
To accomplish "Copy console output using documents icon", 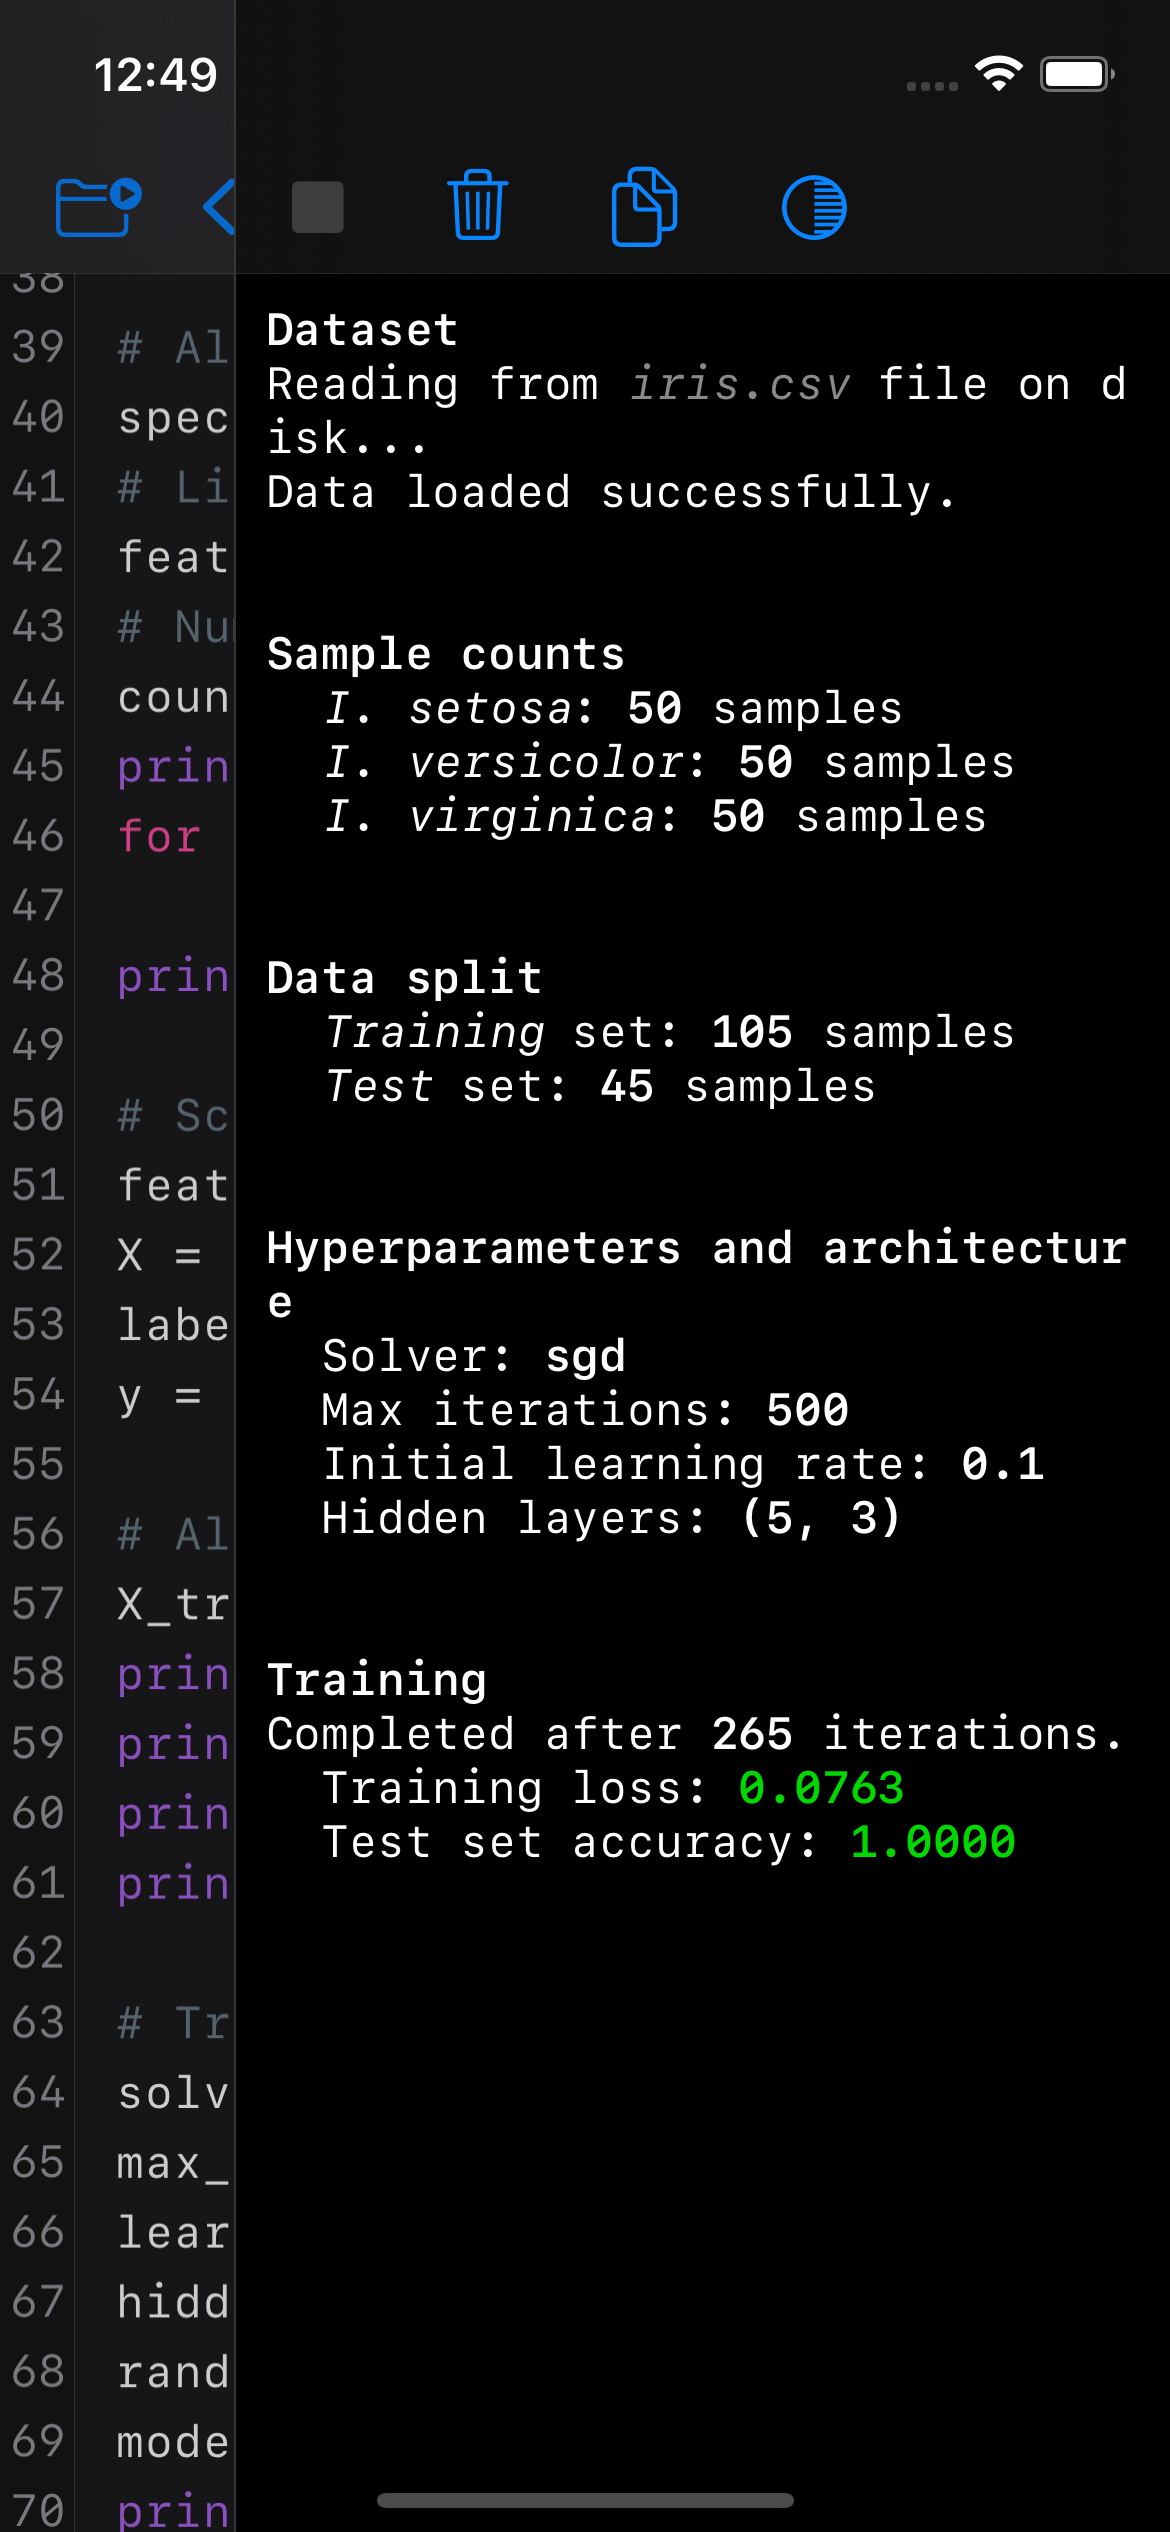I will coord(644,206).
